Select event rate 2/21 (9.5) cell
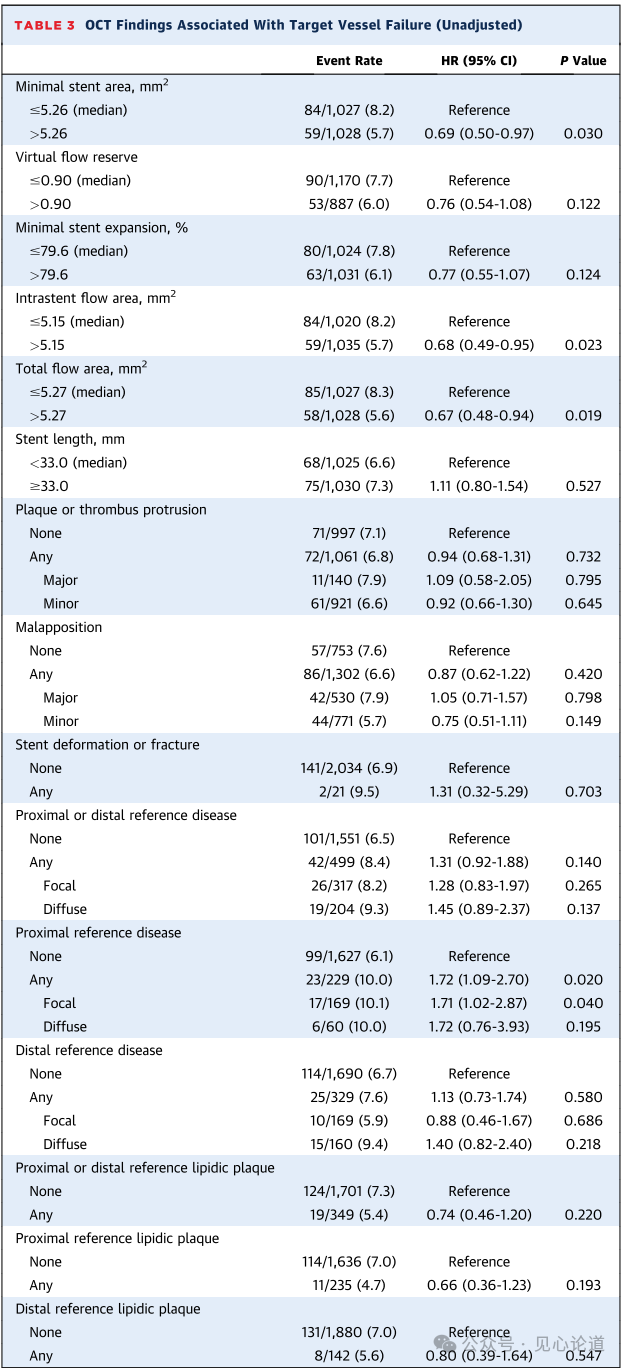 click(x=349, y=792)
